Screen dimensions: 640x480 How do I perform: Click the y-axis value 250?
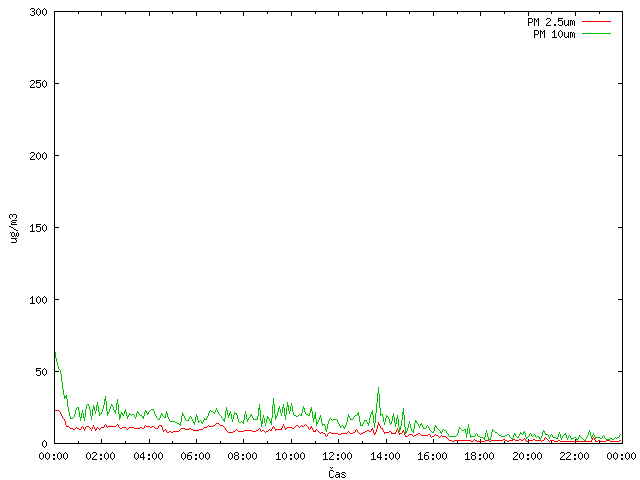tap(38, 84)
